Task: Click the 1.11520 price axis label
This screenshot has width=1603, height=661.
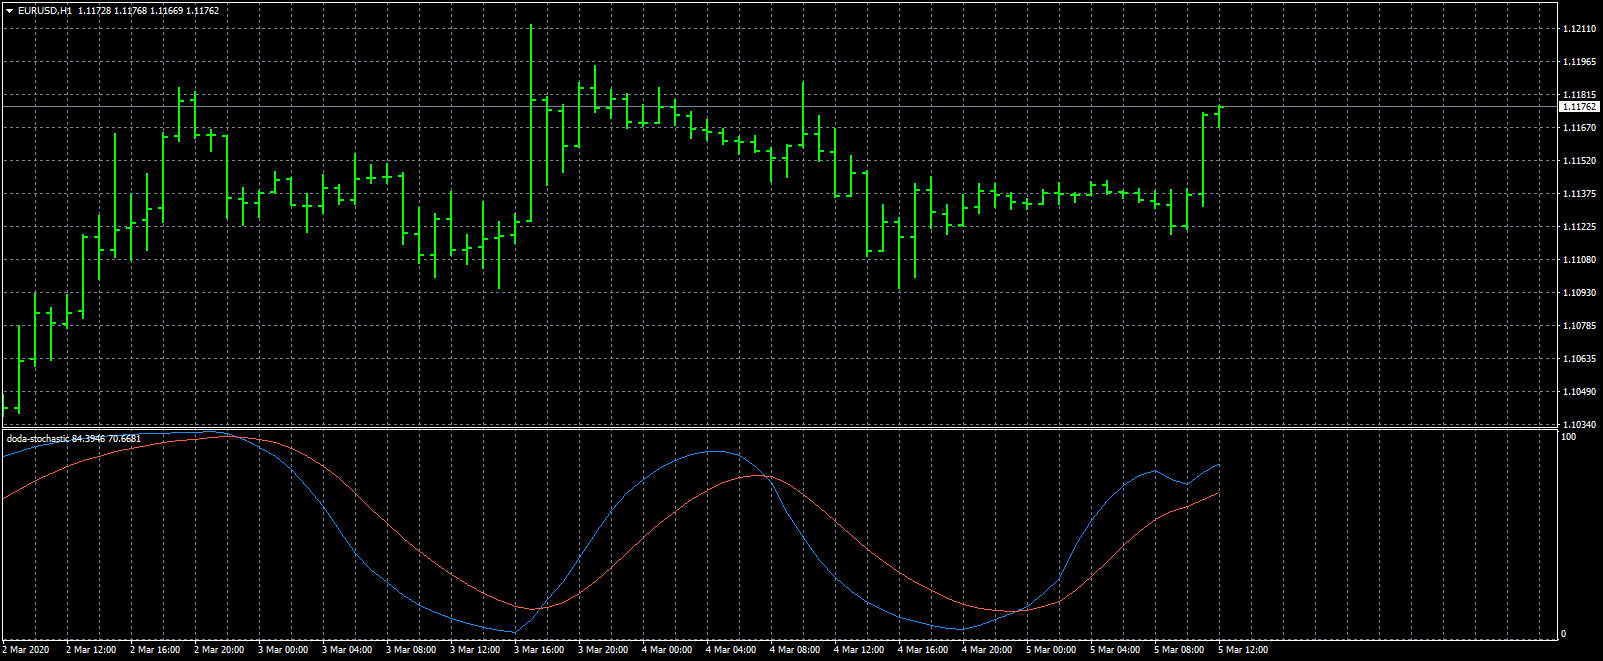Action: coord(1579,161)
